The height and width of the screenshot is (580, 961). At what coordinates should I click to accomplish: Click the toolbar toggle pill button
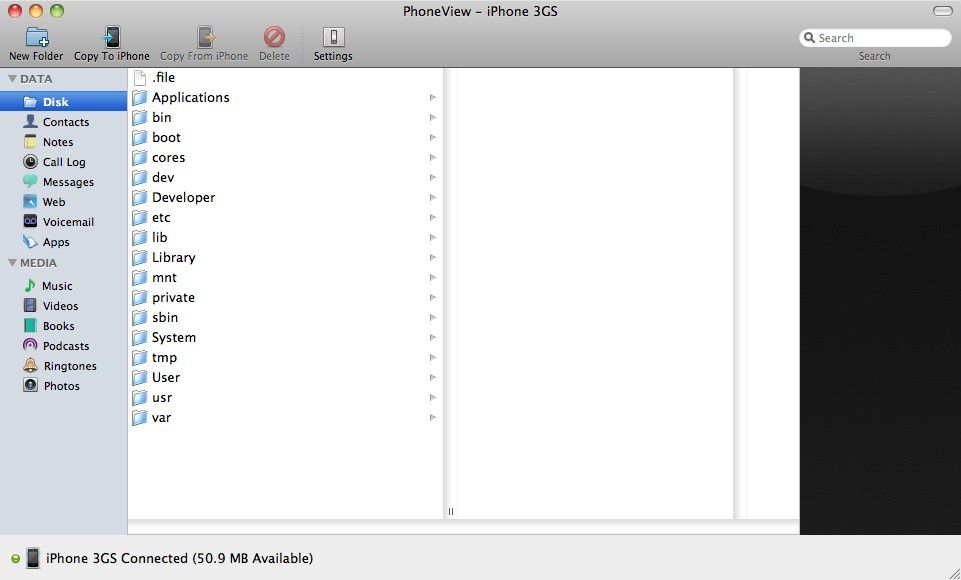[x=942, y=11]
